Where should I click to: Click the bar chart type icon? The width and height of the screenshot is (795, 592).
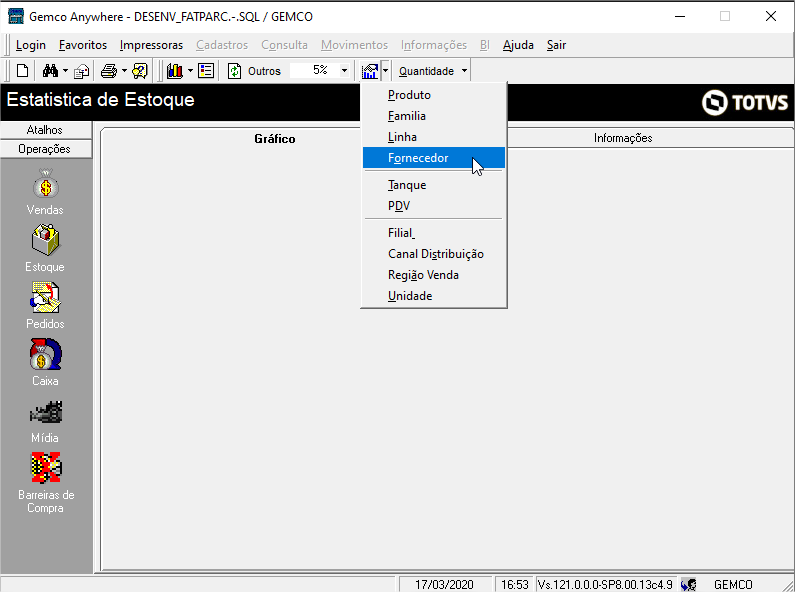(x=175, y=71)
